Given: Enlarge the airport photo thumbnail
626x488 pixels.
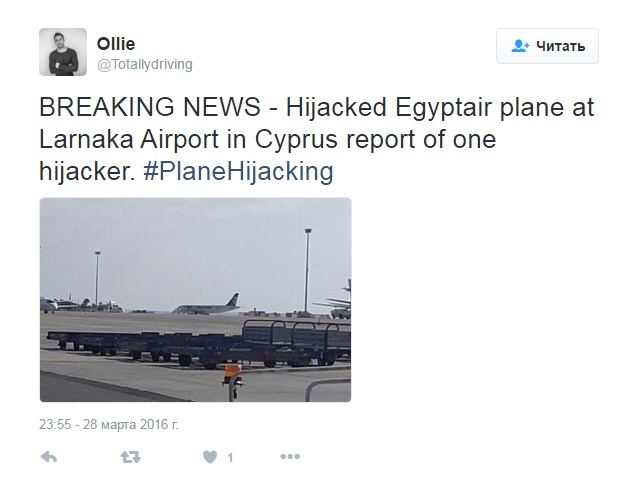Looking at the screenshot, I should click(195, 299).
